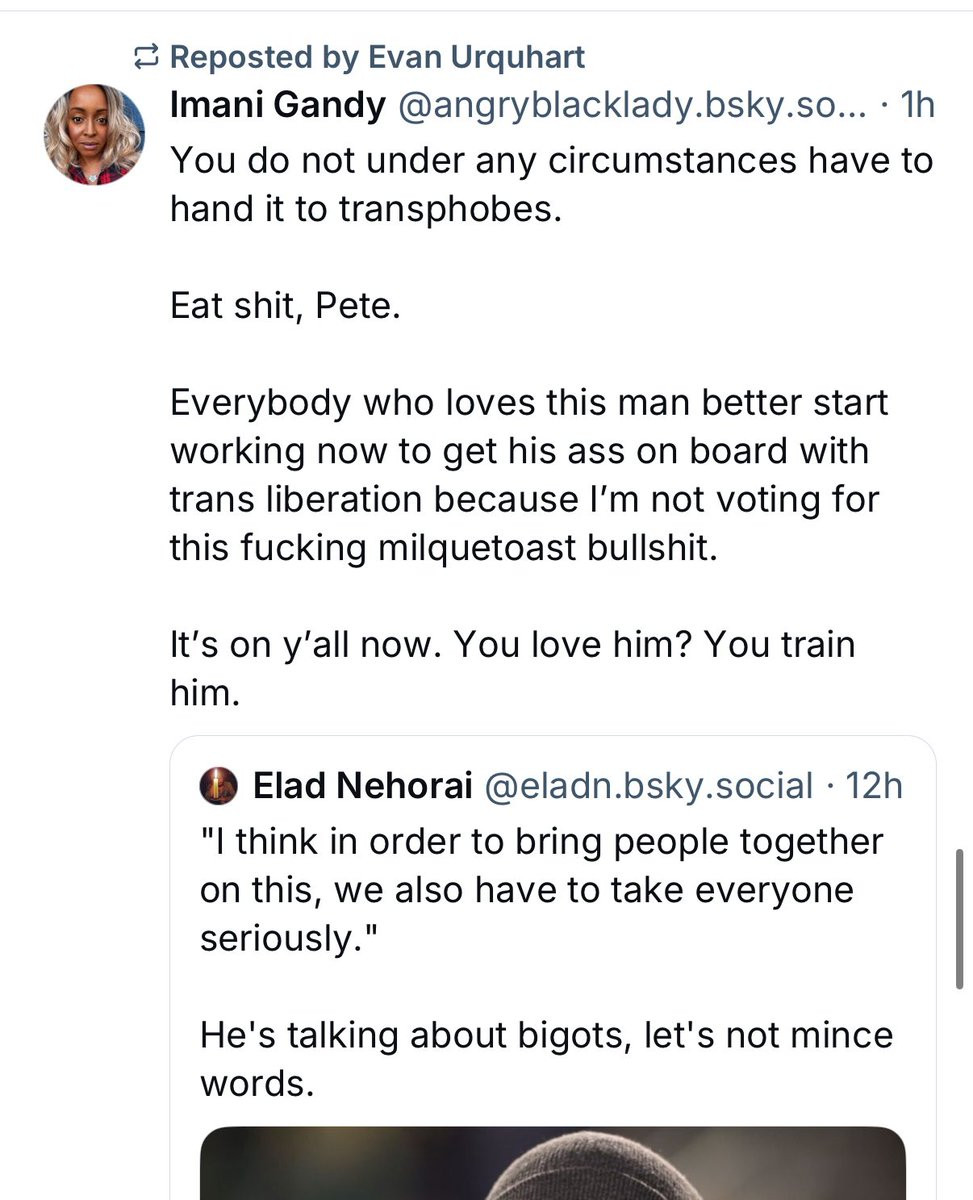Click the Imani Gandy display name
Screen dimensions: 973x1200
click(x=278, y=107)
